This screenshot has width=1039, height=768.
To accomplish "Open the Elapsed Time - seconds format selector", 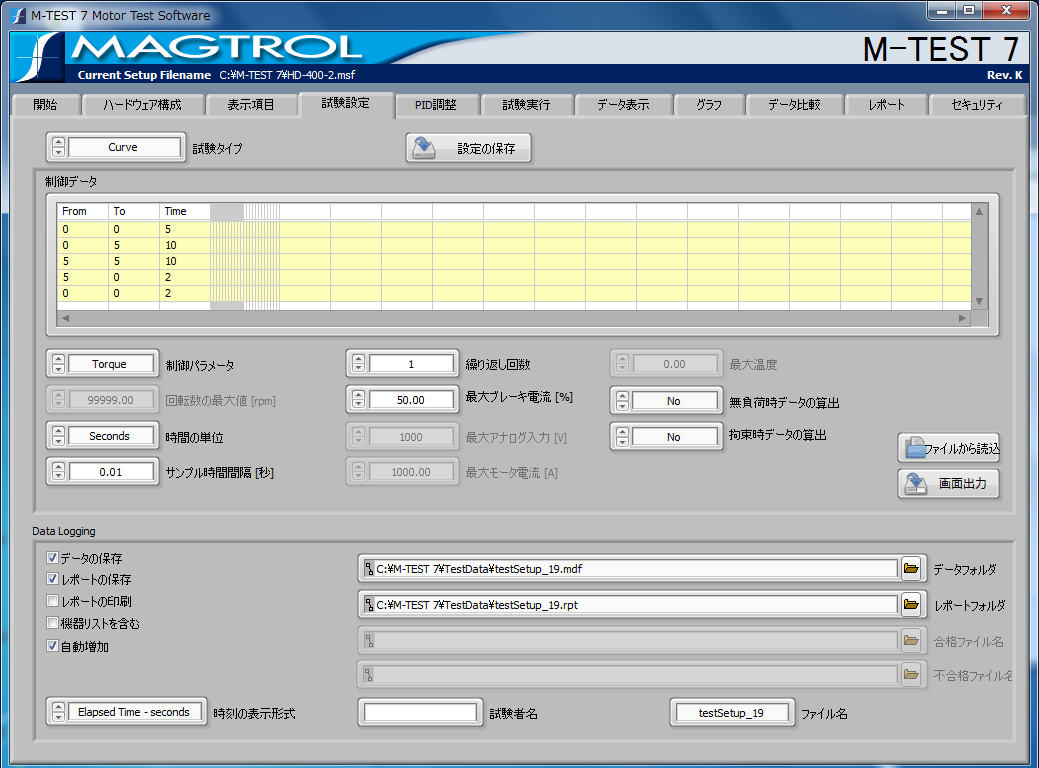I will 134,712.
